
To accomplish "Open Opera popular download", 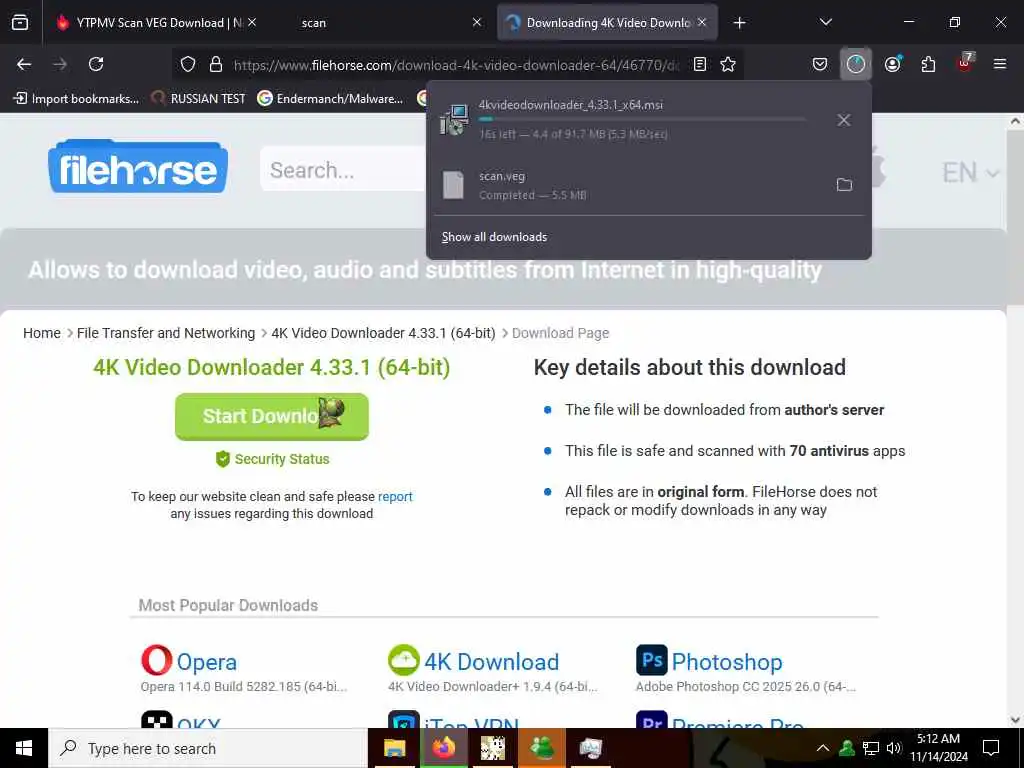I will point(206,662).
